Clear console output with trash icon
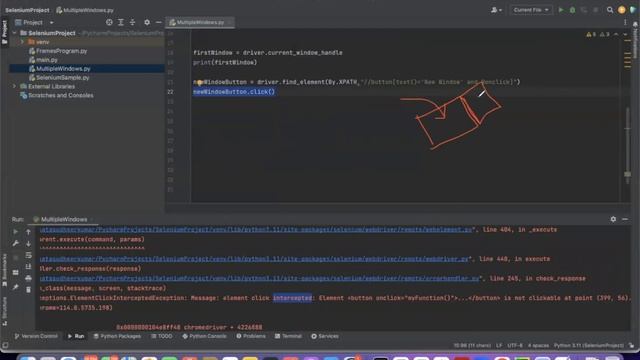This screenshot has width=640, height=360. [x=28, y=289]
